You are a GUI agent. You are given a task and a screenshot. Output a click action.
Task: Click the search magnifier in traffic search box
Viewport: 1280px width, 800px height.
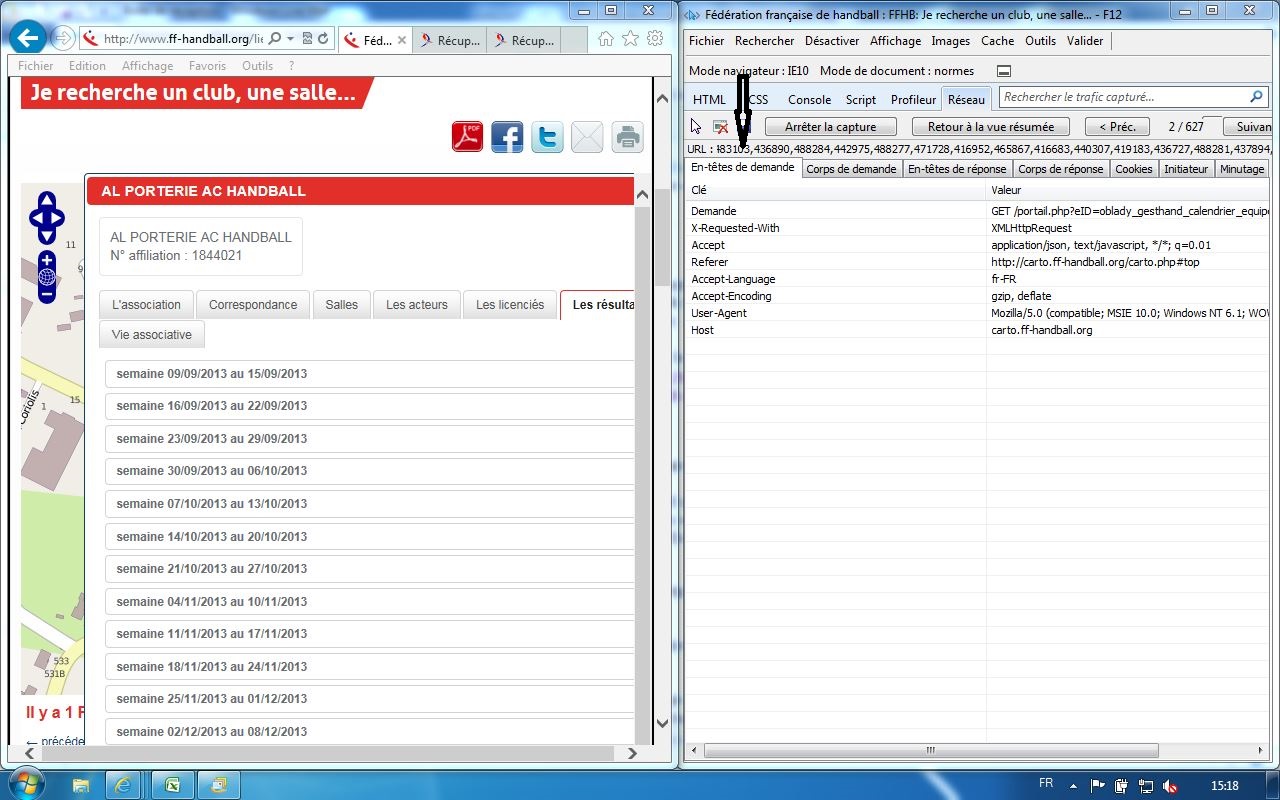pyautogui.click(x=1257, y=97)
